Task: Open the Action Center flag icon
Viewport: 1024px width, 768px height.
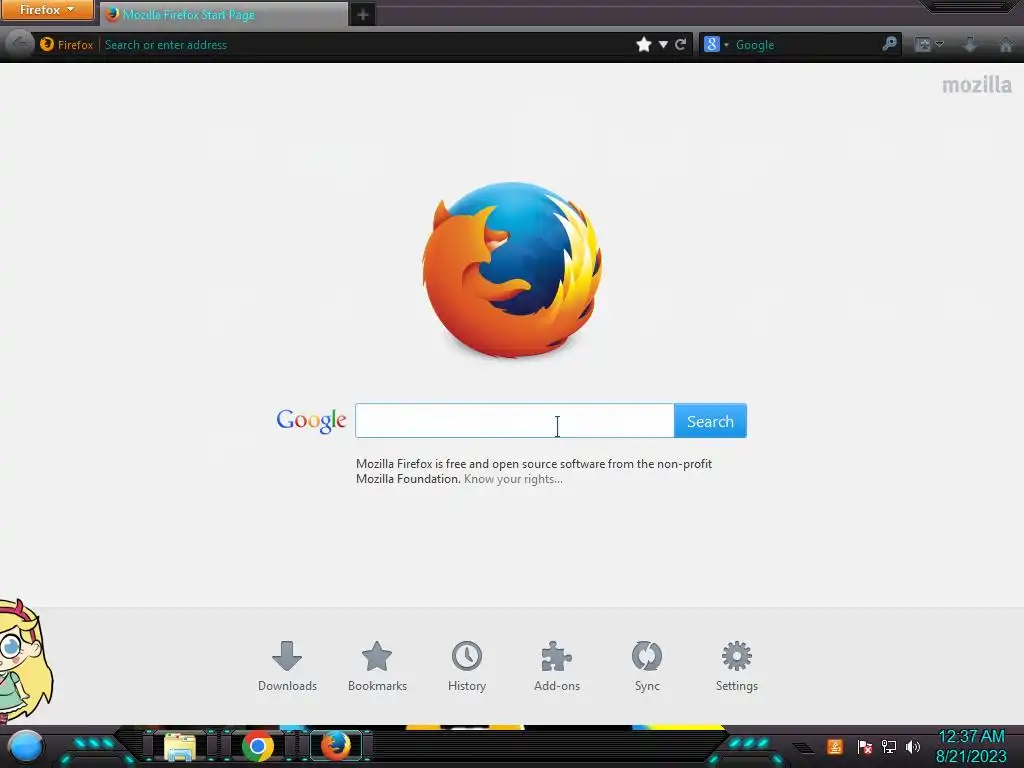Action: coord(865,746)
